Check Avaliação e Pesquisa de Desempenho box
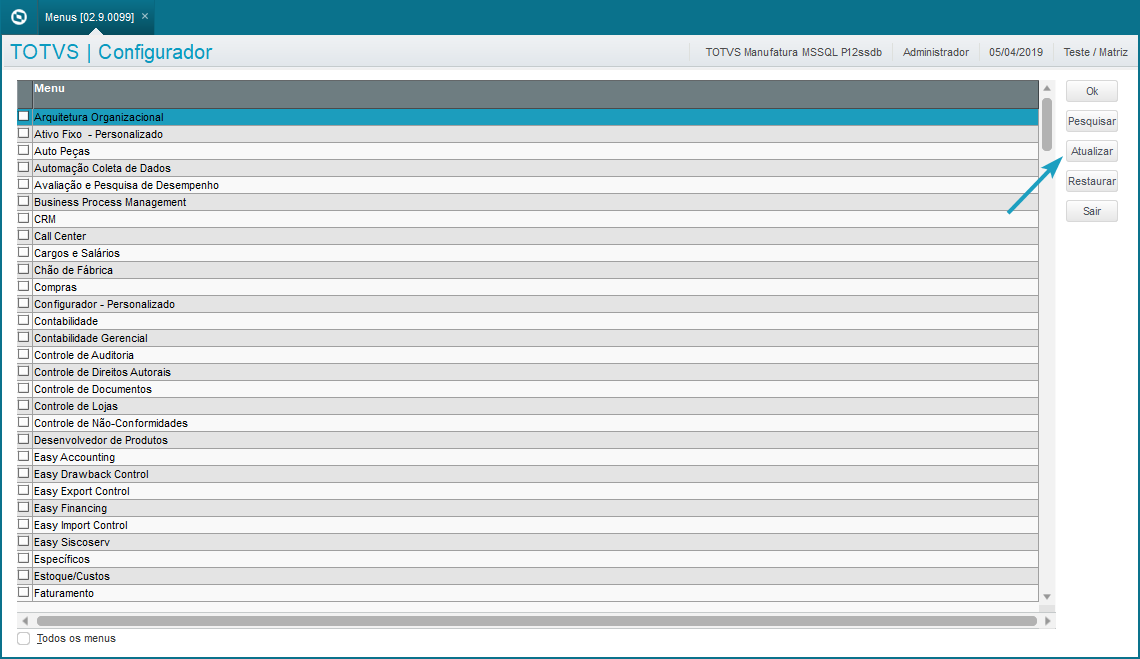Image resolution: width=1140 pixels, height=659 pixels. [x=24, y=185]
